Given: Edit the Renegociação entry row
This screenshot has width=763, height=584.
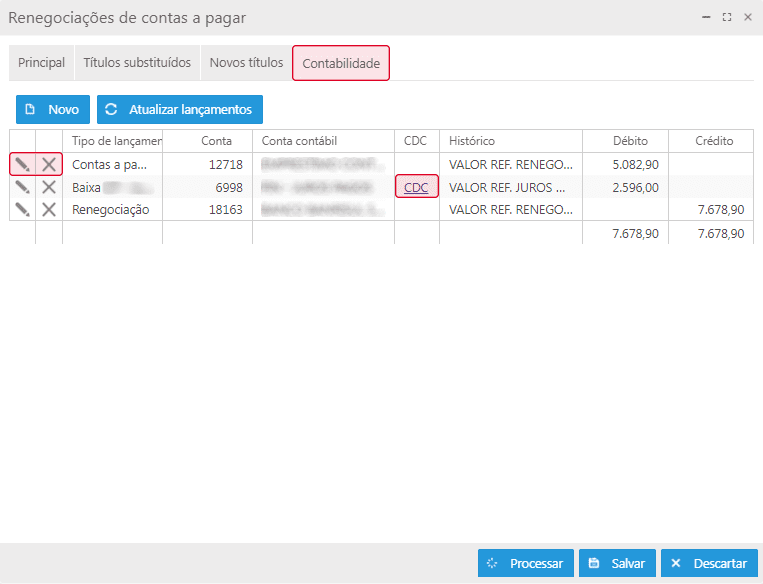Looking at the screenshot, I should 22,209.
